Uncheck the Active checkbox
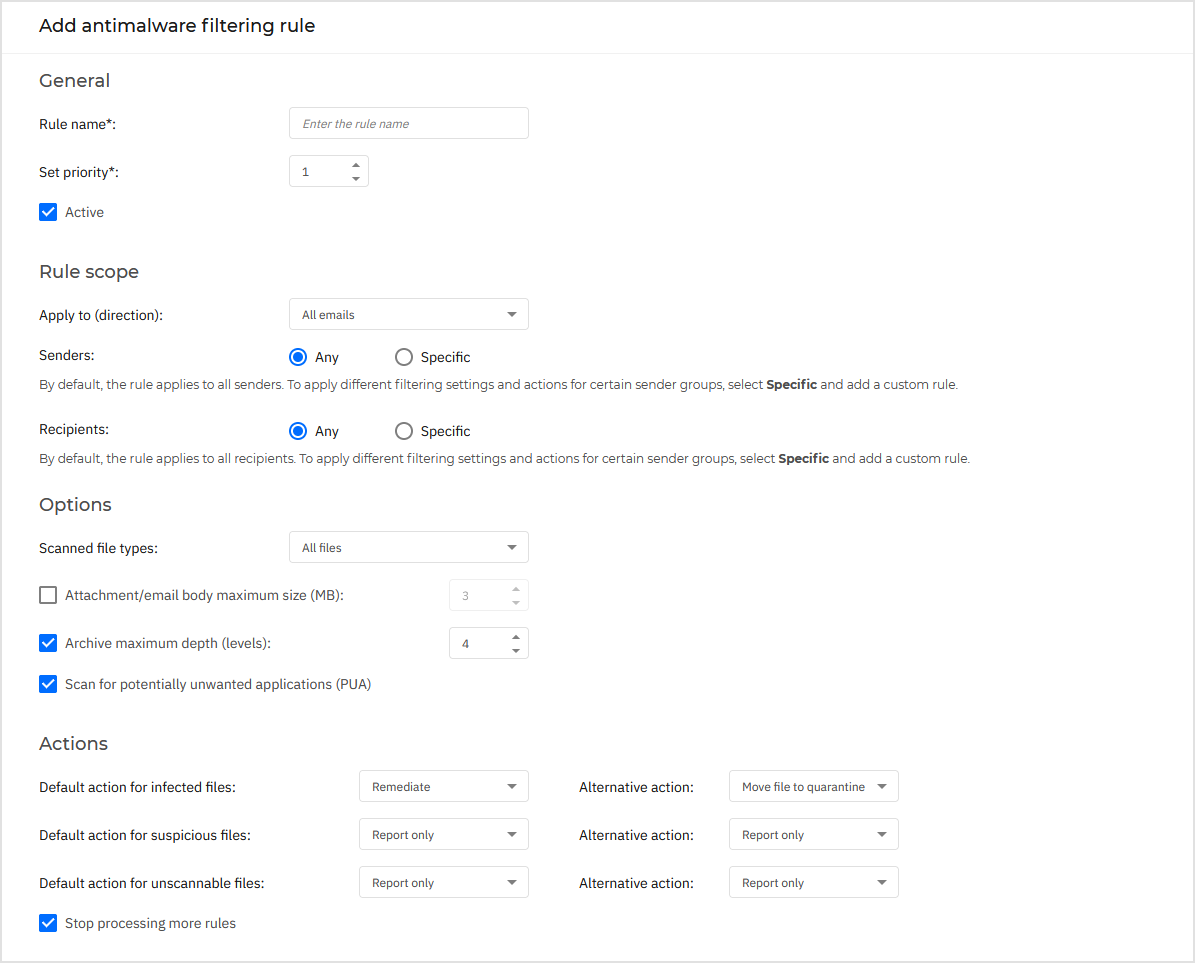 pyautogui.click(x=47, y=211)
